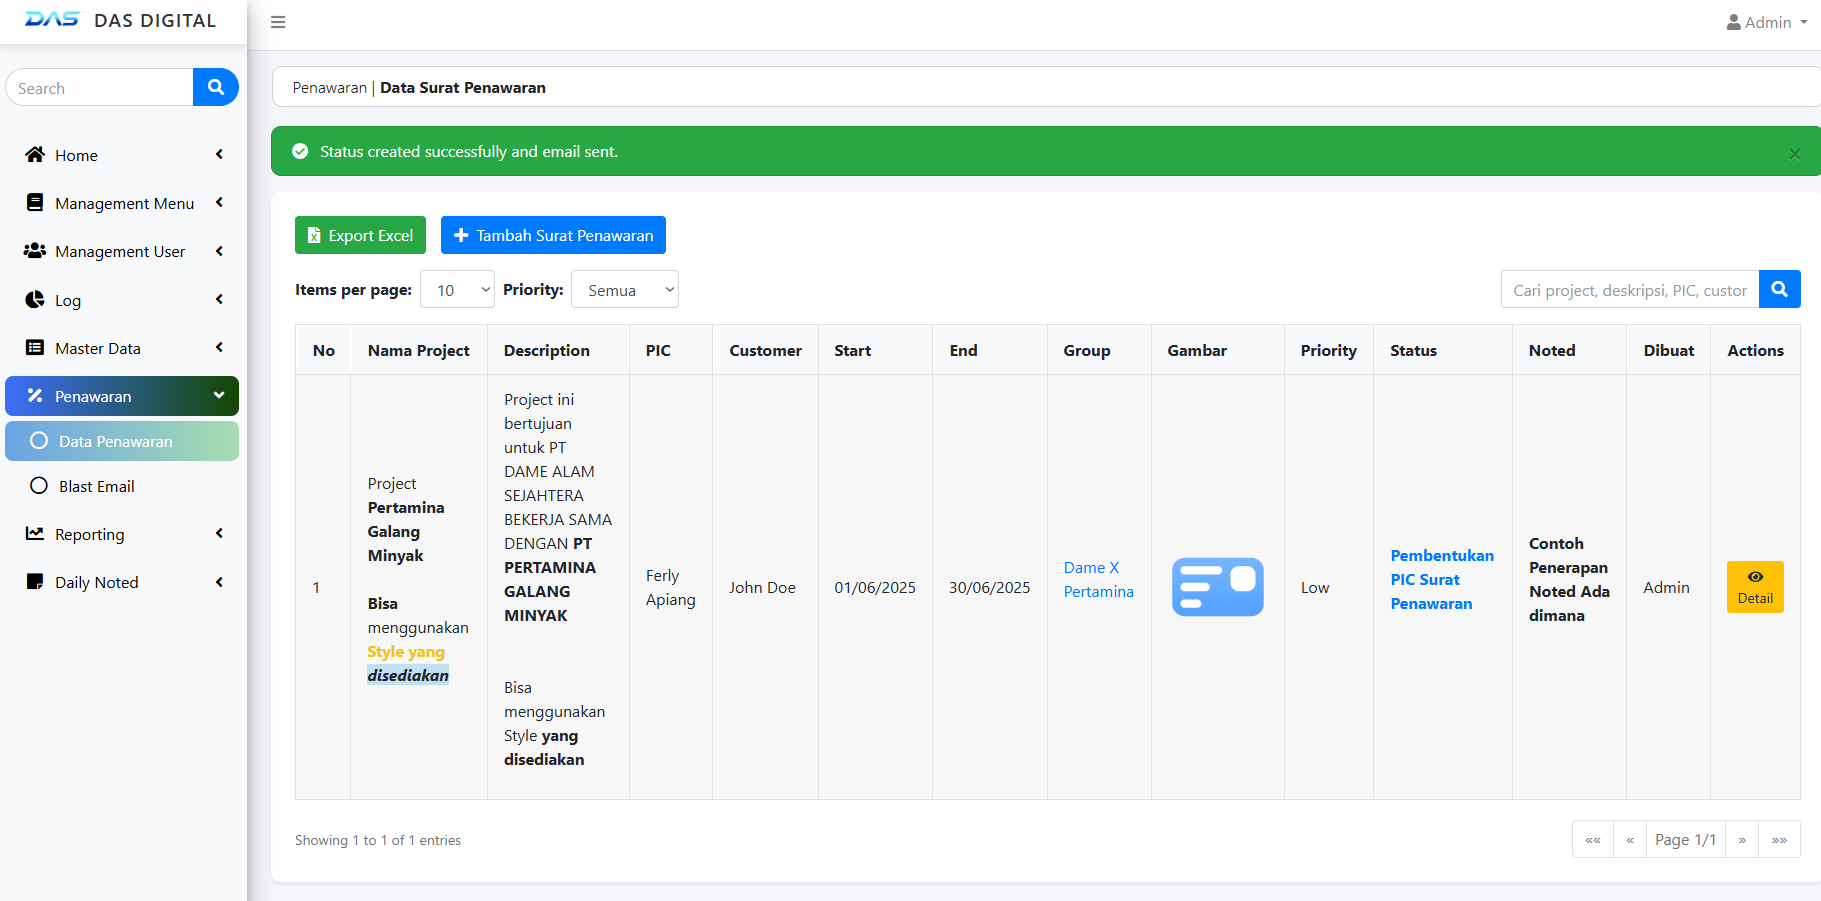Screen dimensions: 1821x901
Task: Open the Log section via its clock icon
Action: pos(35,300)
